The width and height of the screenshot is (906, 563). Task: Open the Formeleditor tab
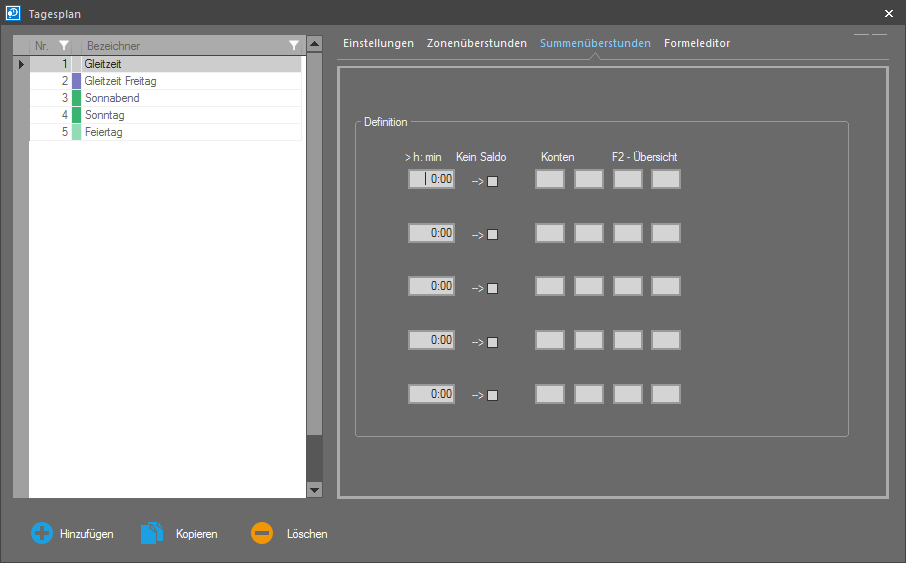click(697, 44)
